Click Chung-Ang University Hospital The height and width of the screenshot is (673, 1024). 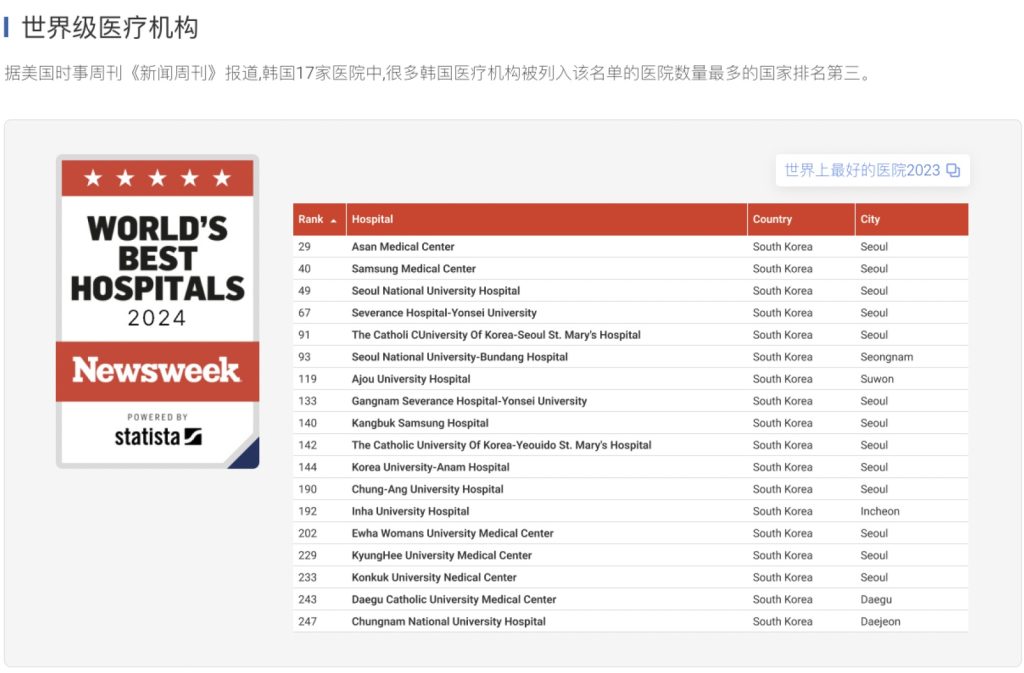click(x=427, y=490)
